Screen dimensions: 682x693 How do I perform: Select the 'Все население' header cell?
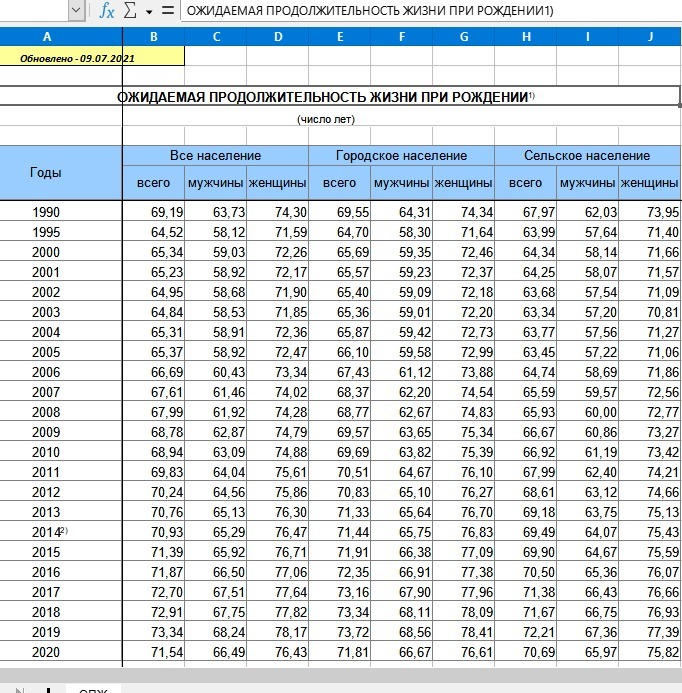click(215, 156)
